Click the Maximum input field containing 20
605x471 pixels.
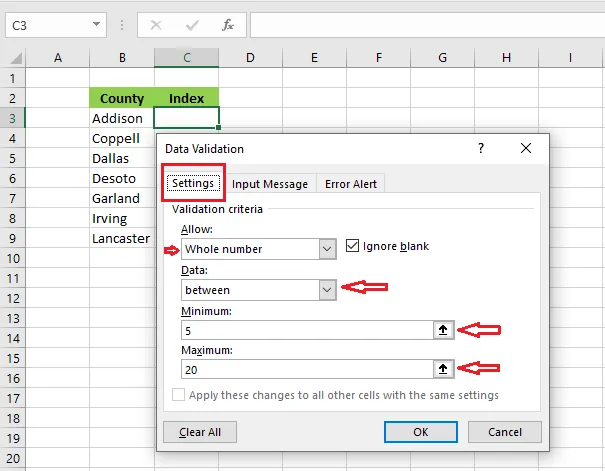[307, 370]
